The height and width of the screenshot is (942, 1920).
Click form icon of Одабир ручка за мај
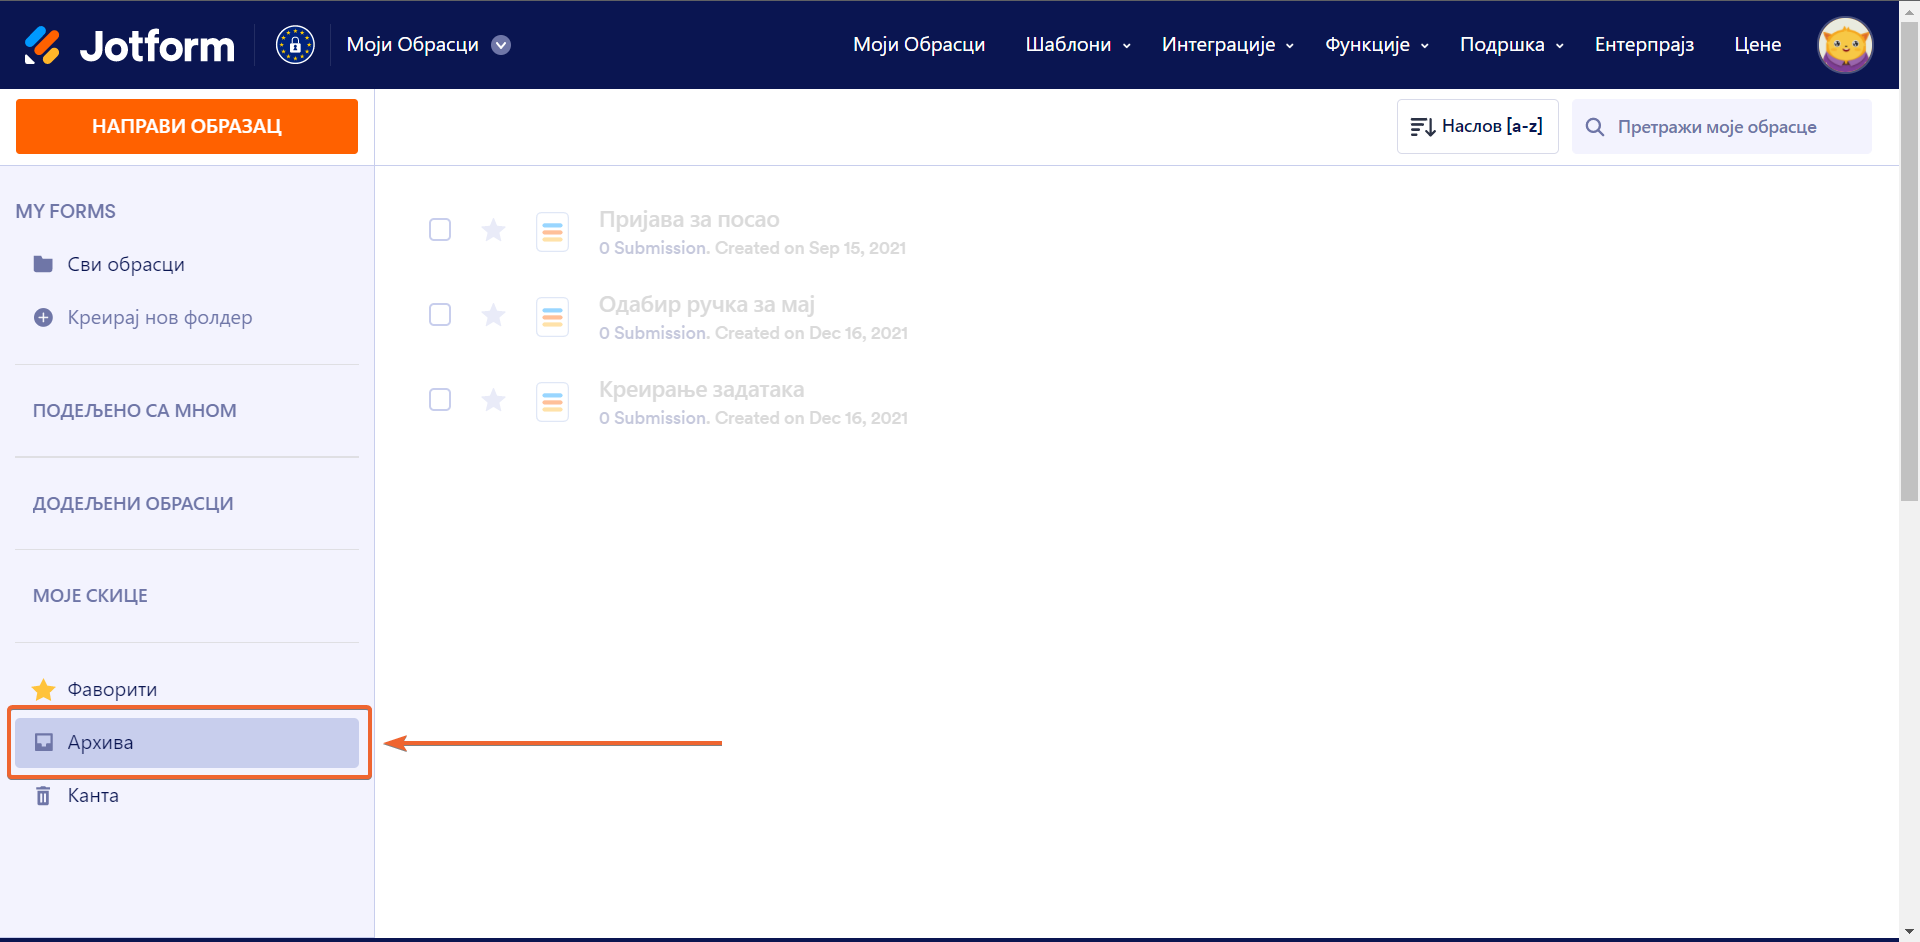(552, 317)
